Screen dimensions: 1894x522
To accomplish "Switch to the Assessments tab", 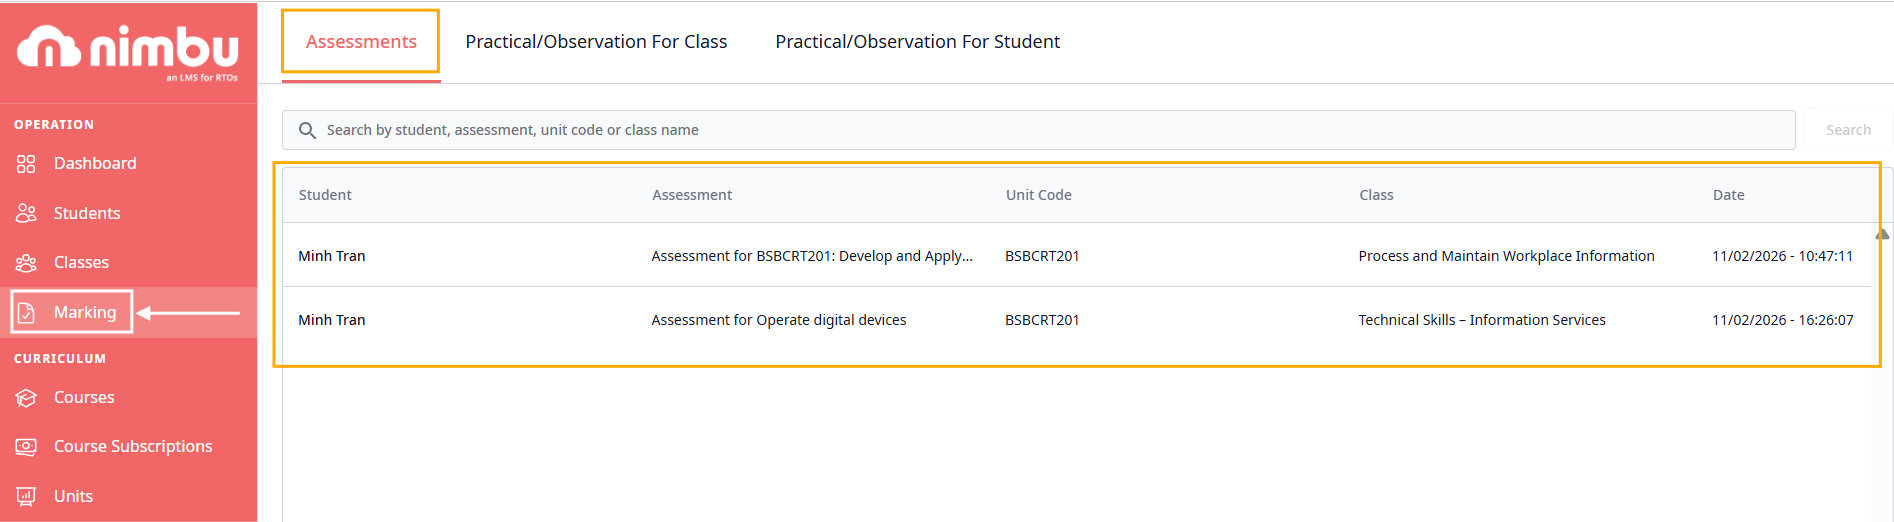I will tap(361, 42).
